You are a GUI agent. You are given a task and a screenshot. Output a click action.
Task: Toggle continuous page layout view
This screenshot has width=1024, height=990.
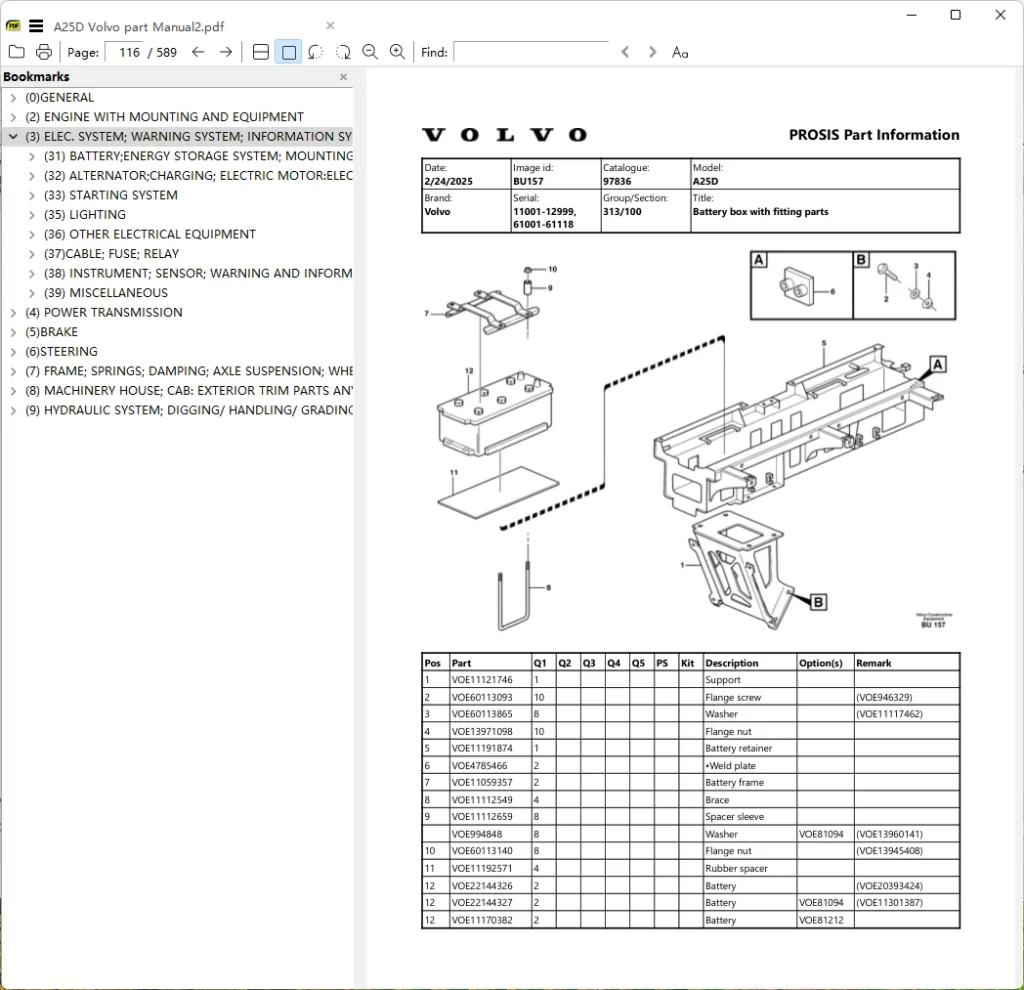261,52
